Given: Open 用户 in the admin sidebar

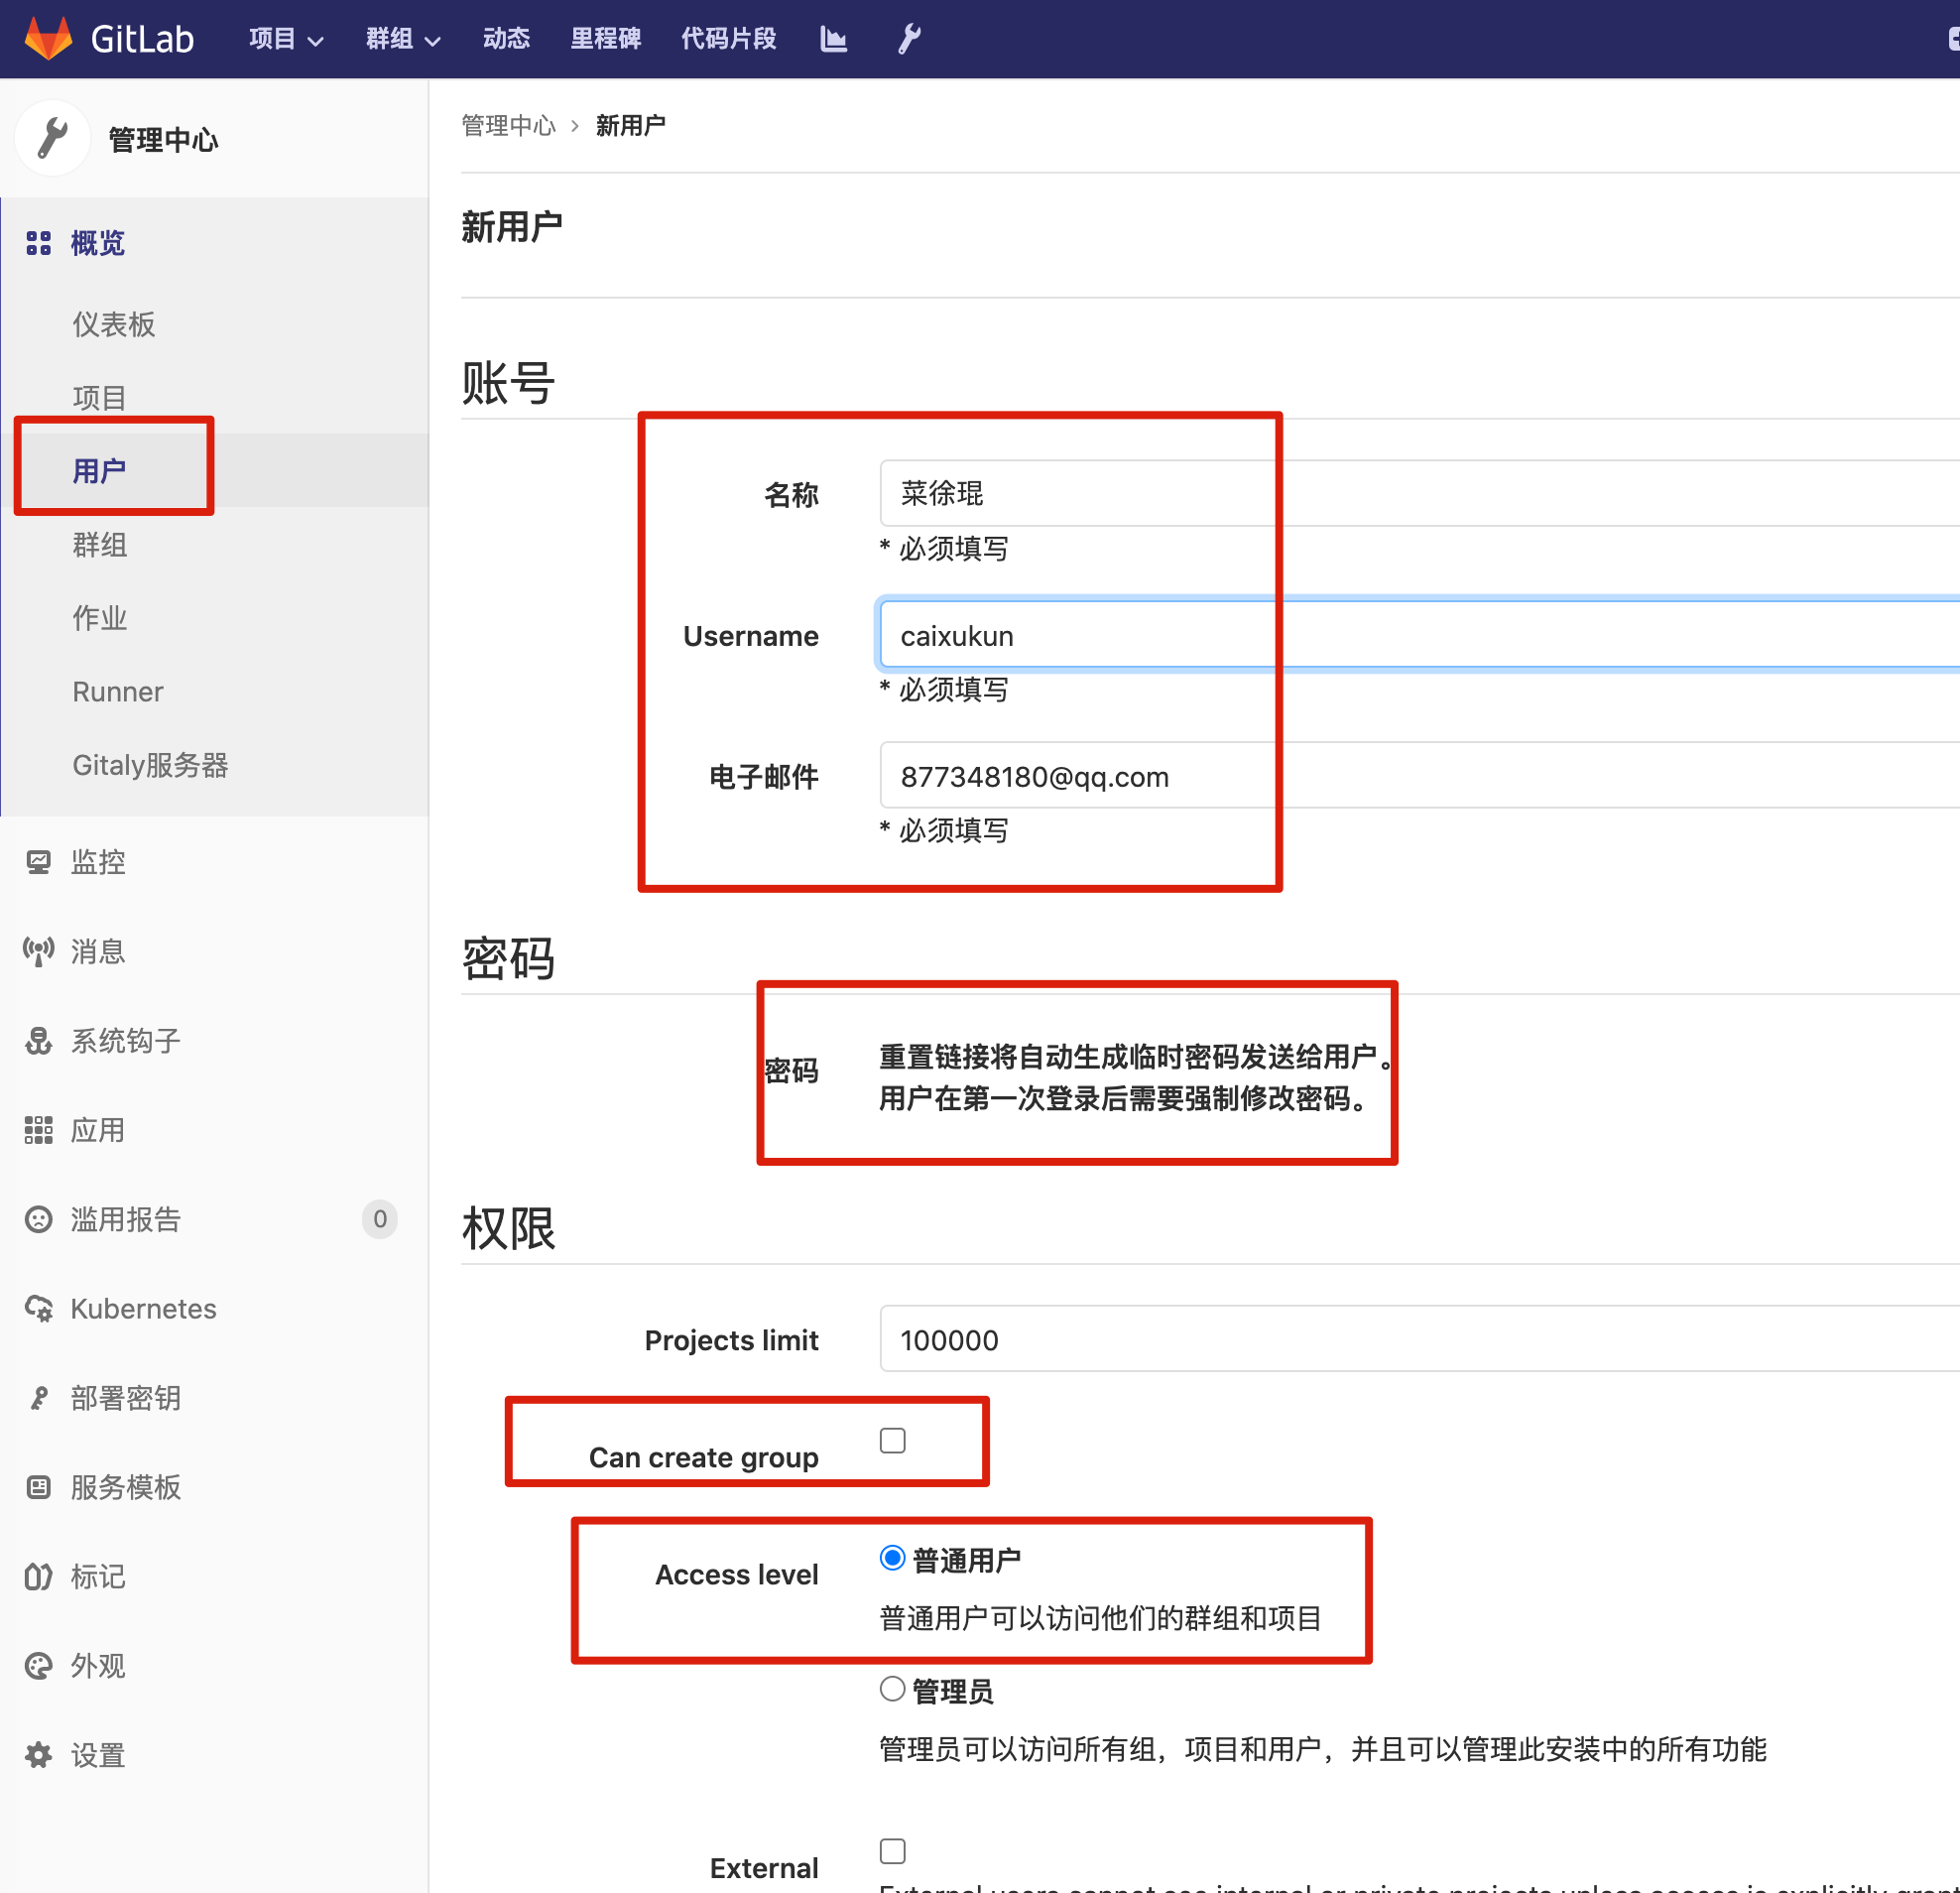Looking at the screenshot, I should [x=100, y=470].
